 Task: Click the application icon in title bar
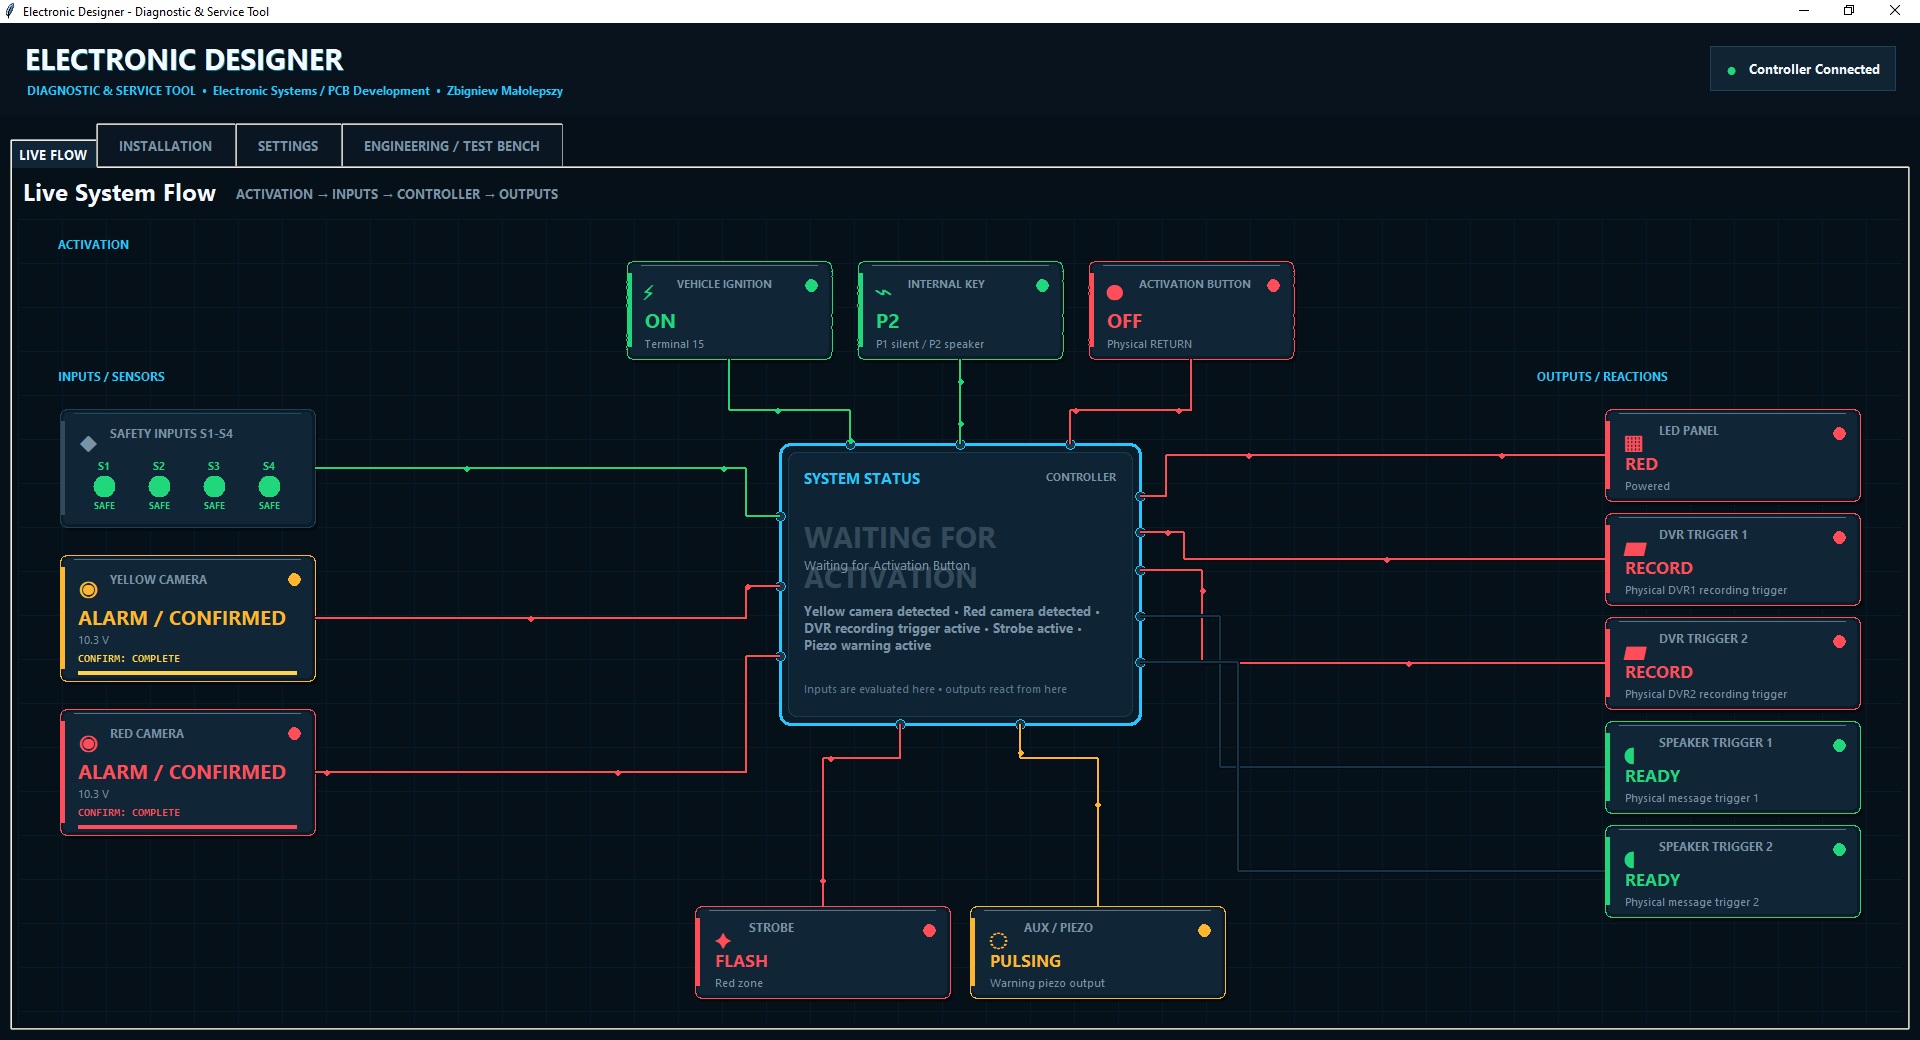10,11
